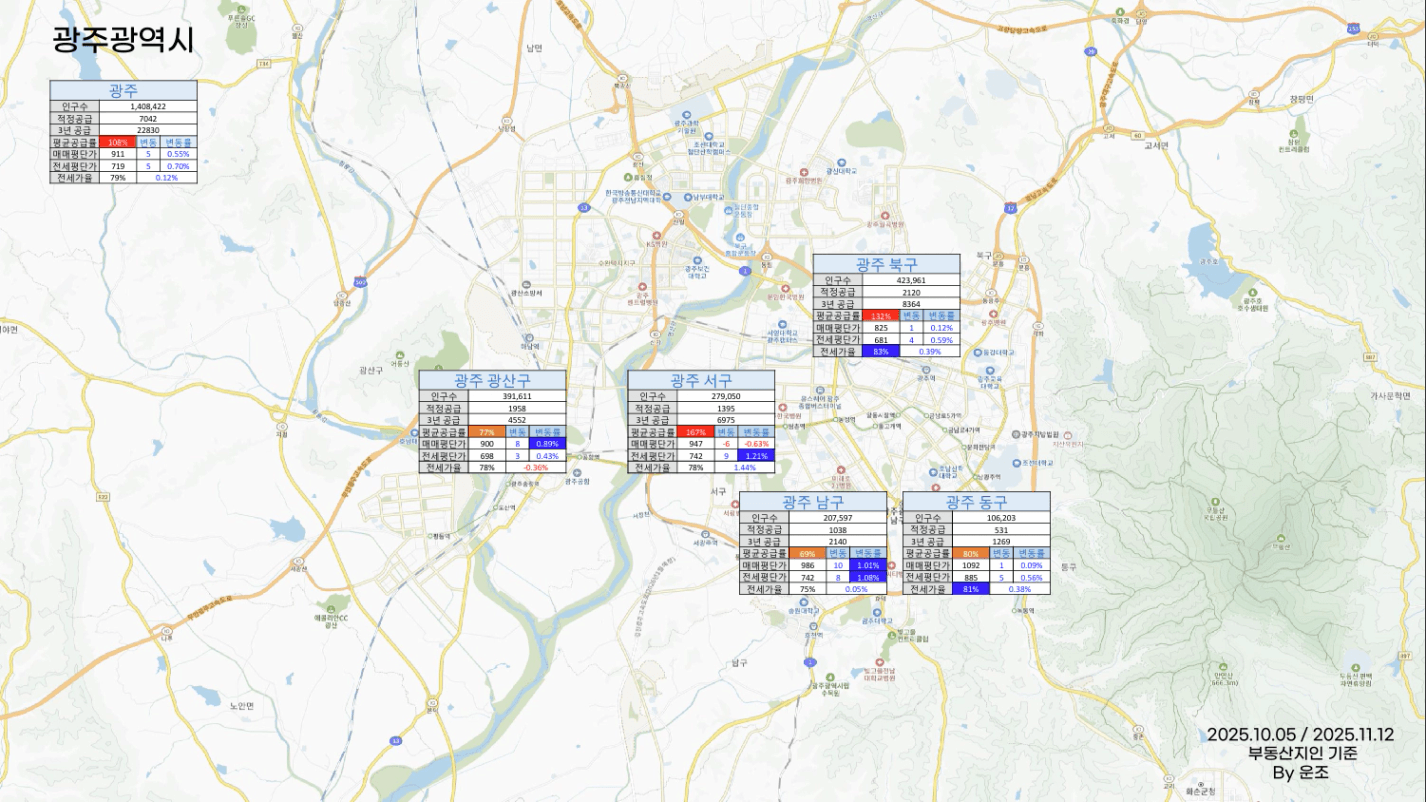This screenshot has width=1426, height=802.
Task: Select the 광주 서구 table header
Action: (x=701, y=381)
